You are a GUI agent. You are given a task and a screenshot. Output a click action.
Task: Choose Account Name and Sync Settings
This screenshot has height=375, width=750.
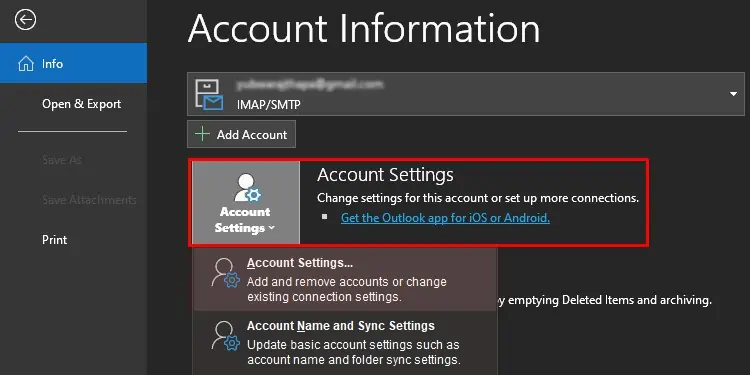click(x=345, y=342)
